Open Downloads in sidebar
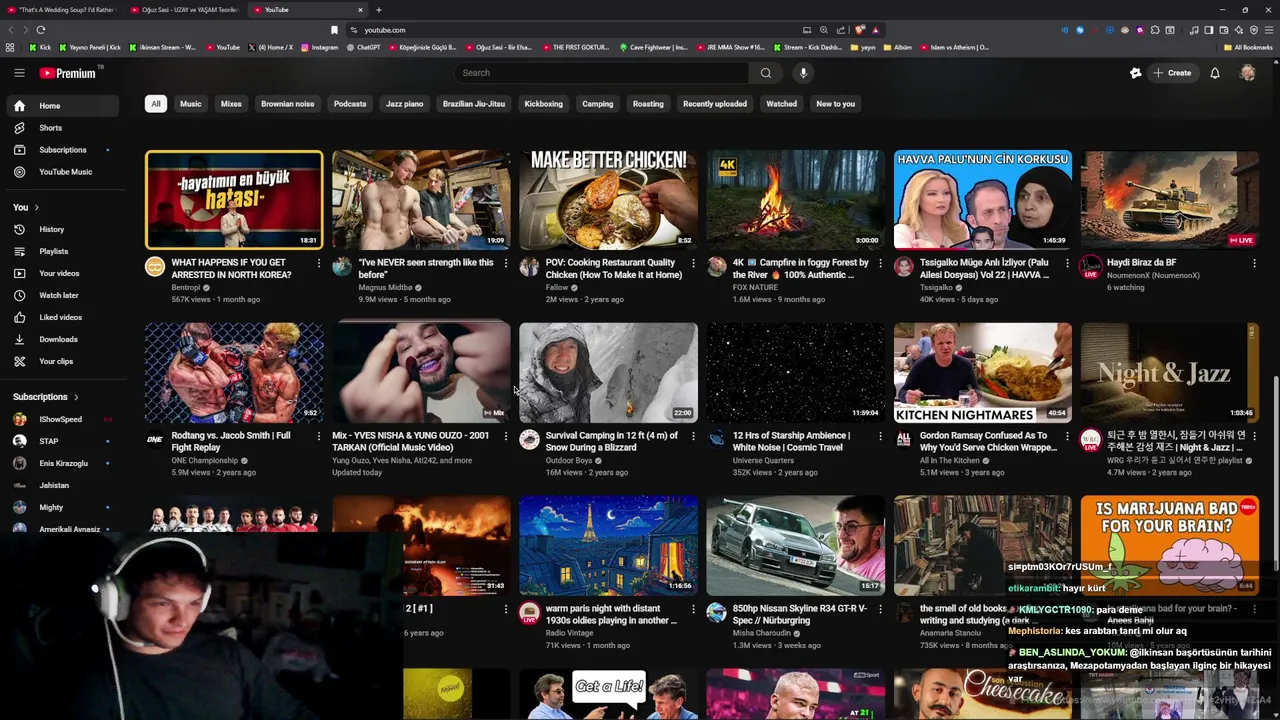This screenshot has height=720, width=1280. point(65,340)
